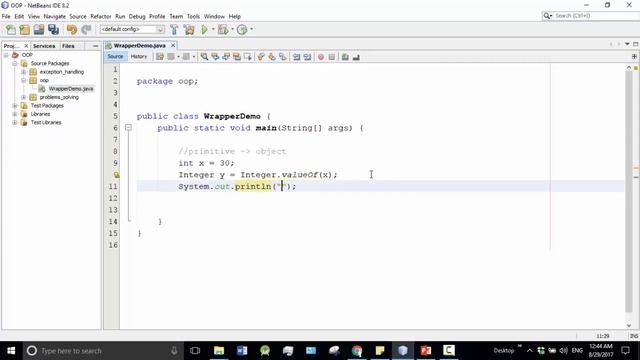640x360 pixels.
Task: Toggle Highlight Search in editor toolbar
Action: pyautogui.click(x=237, y=57)
